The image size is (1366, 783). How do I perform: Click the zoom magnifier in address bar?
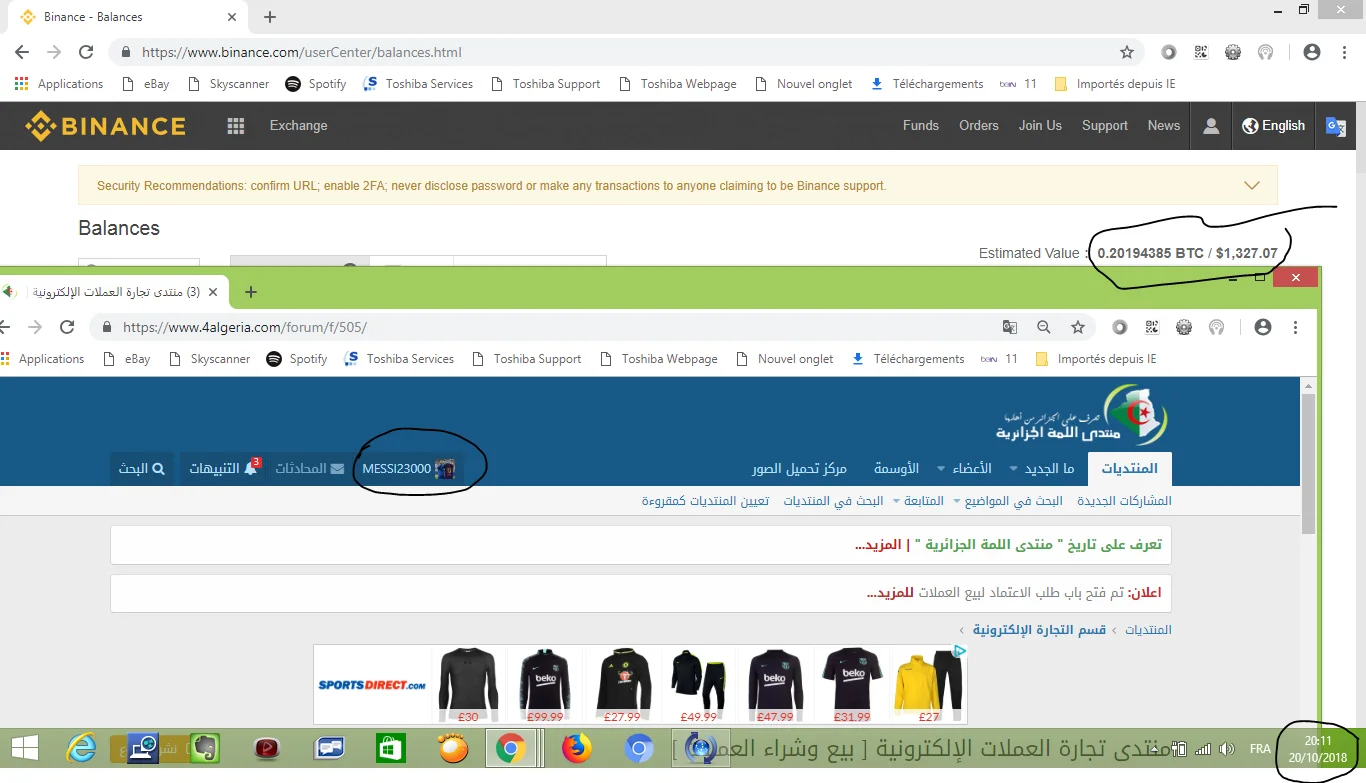pos(1044,327)
